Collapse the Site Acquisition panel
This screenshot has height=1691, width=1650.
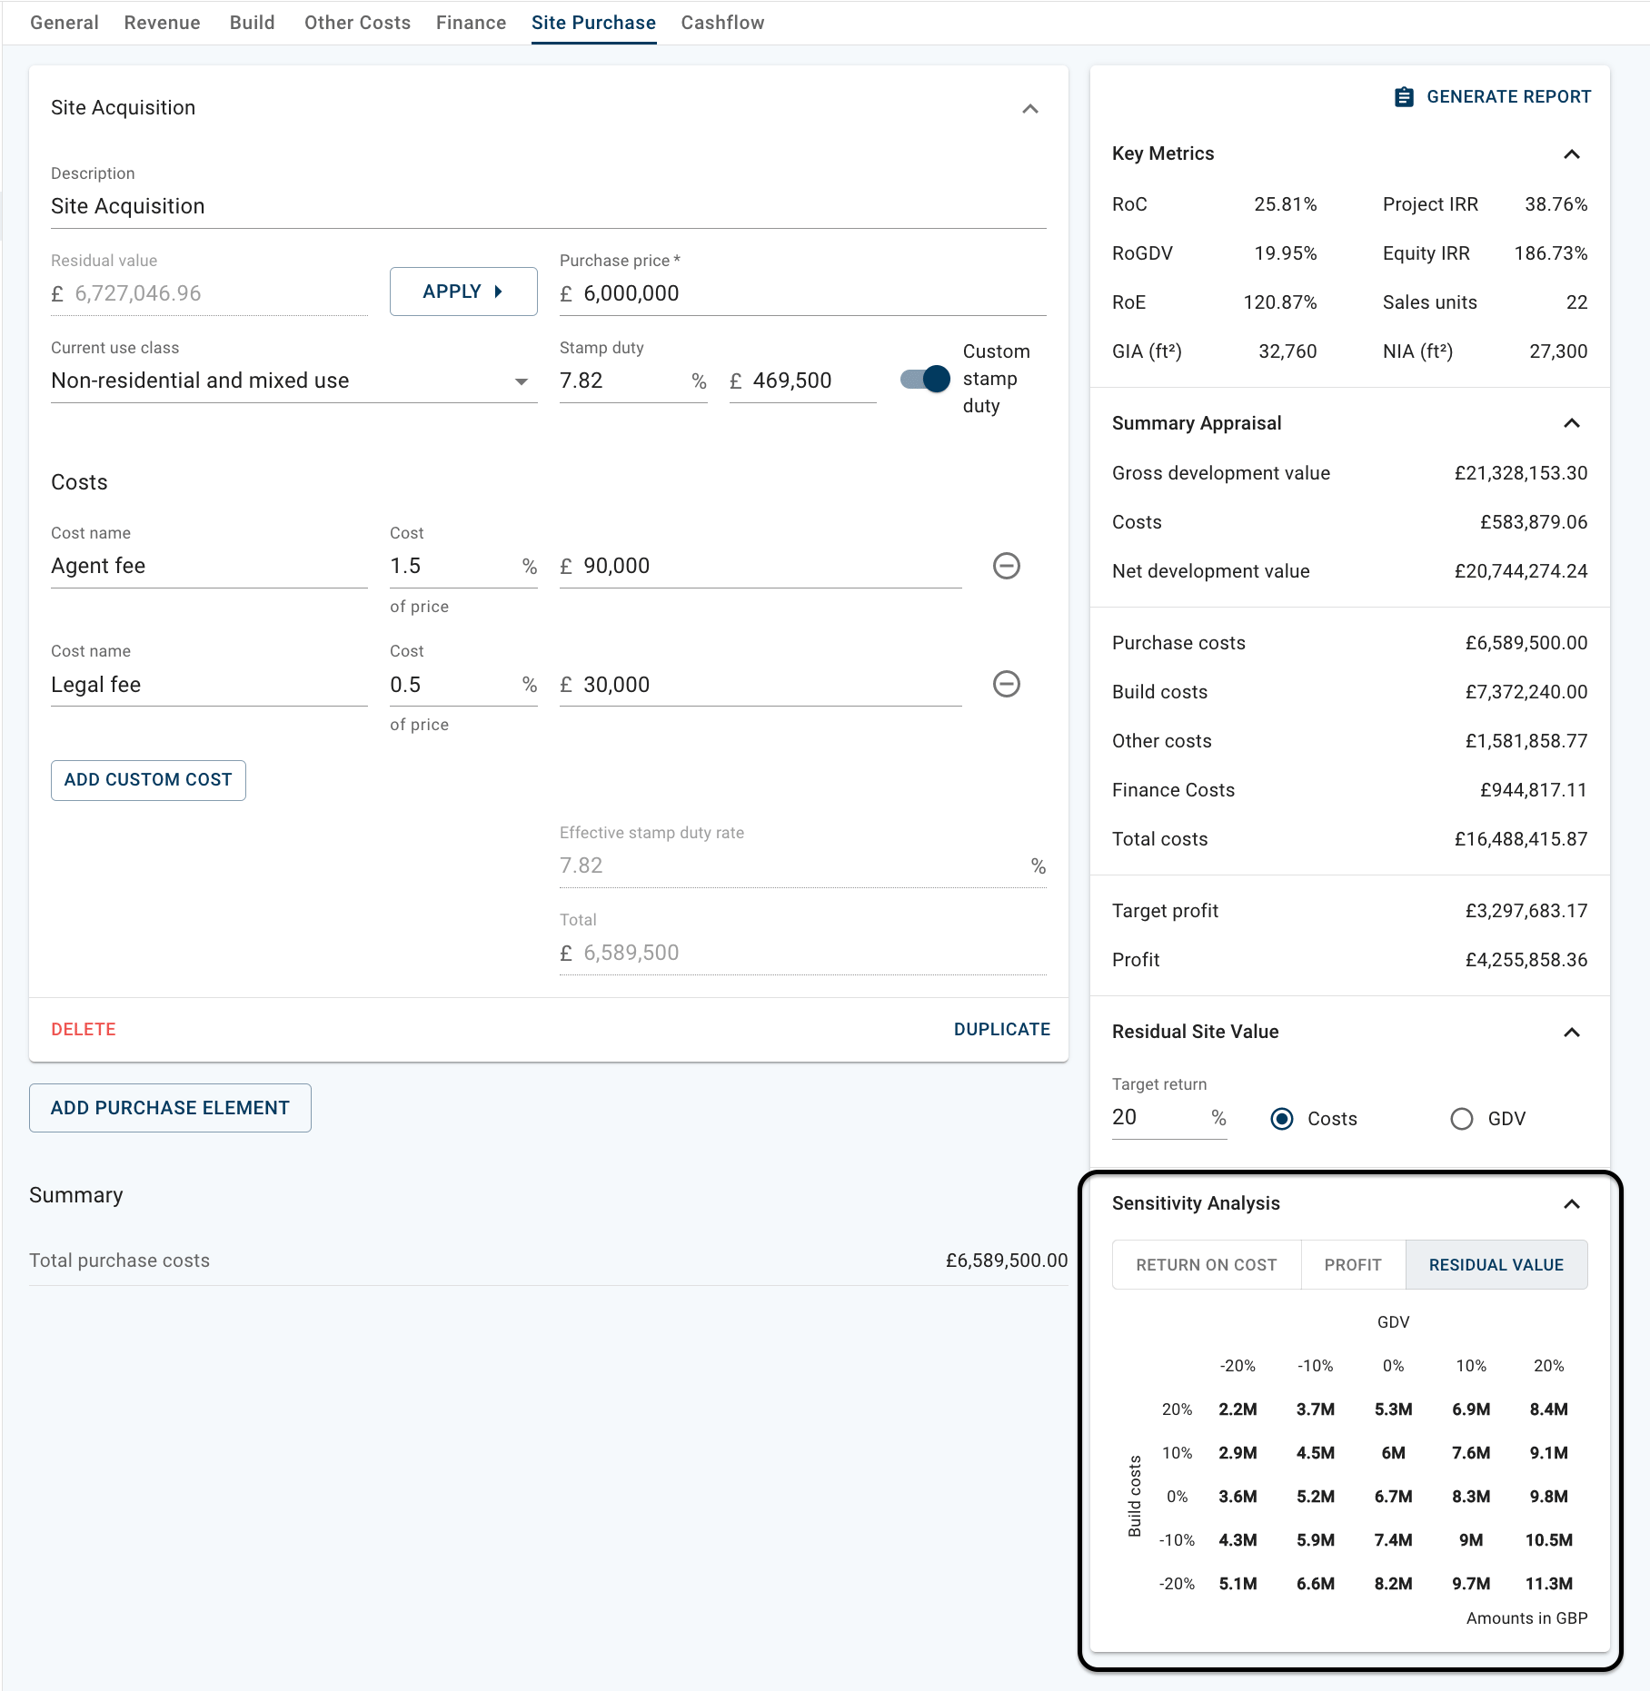1030,108
